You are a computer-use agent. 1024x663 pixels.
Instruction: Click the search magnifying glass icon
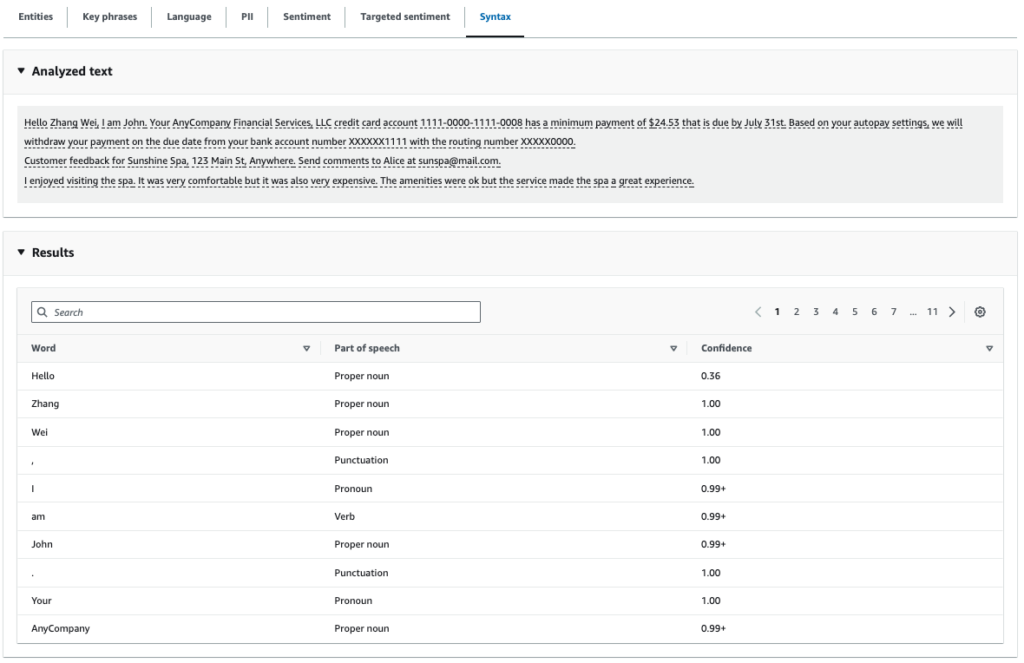pos(42,311)
